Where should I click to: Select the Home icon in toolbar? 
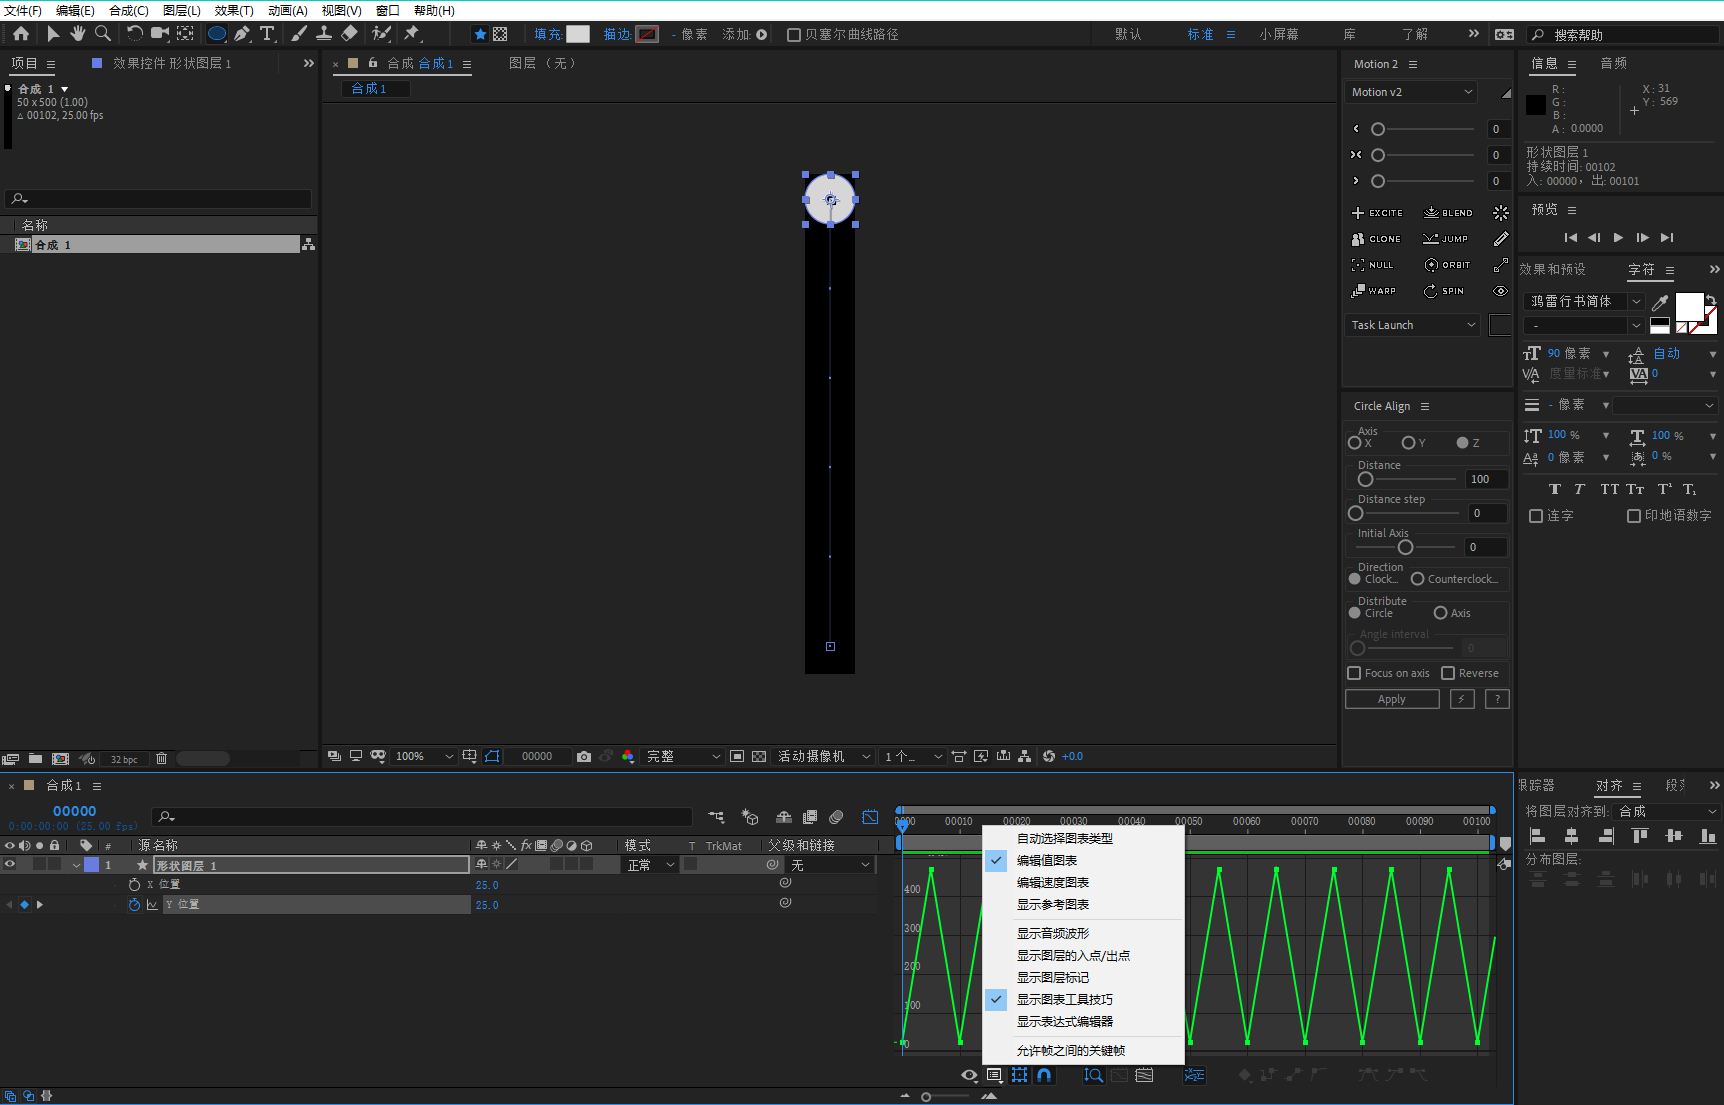pyautogui.click(x=20, y=33)
